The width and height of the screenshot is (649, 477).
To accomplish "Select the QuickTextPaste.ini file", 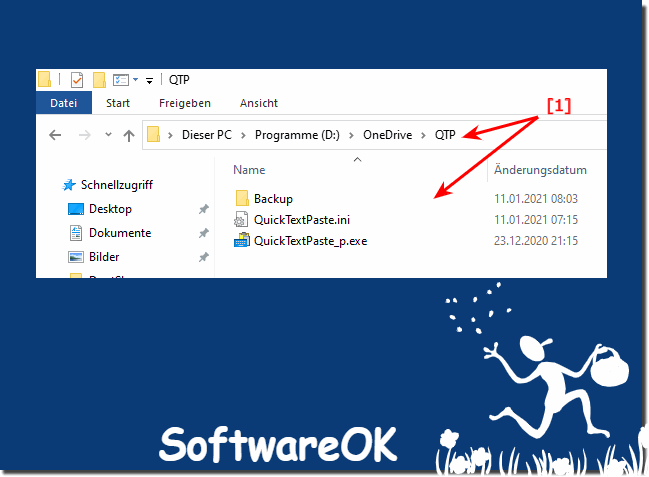I will pyautogui.click(x=302, y=220).
